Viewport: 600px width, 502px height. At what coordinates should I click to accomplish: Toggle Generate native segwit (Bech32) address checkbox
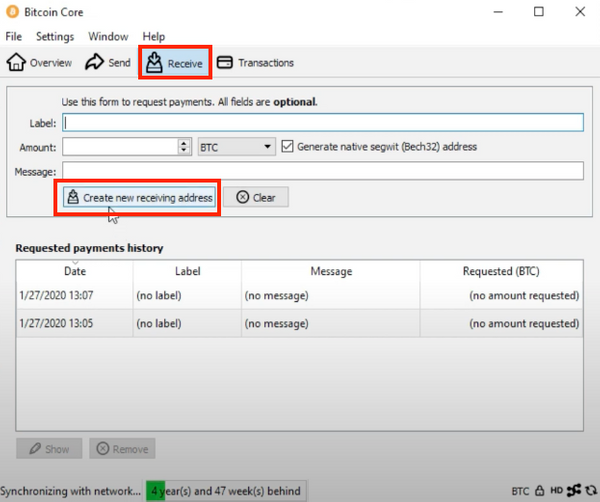(288, 146)
